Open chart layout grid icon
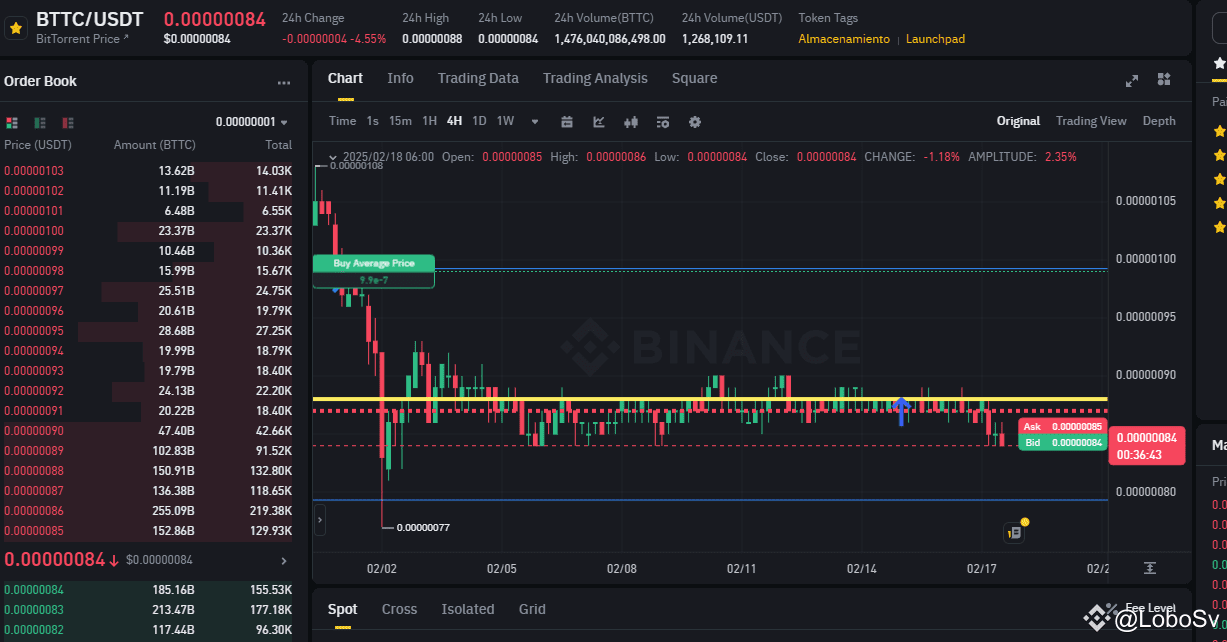The width and height of the screenshot is (1227, 642). click(x=1164, y=79)
